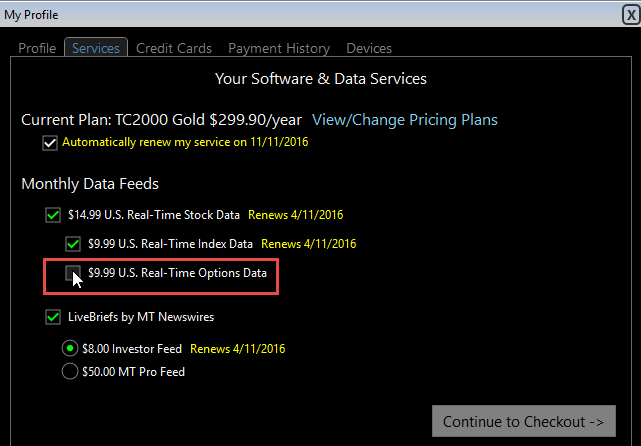Click renewal date beside Investor Feed
The height and width of the screenshot is (446, 641).
coord(238,349)
